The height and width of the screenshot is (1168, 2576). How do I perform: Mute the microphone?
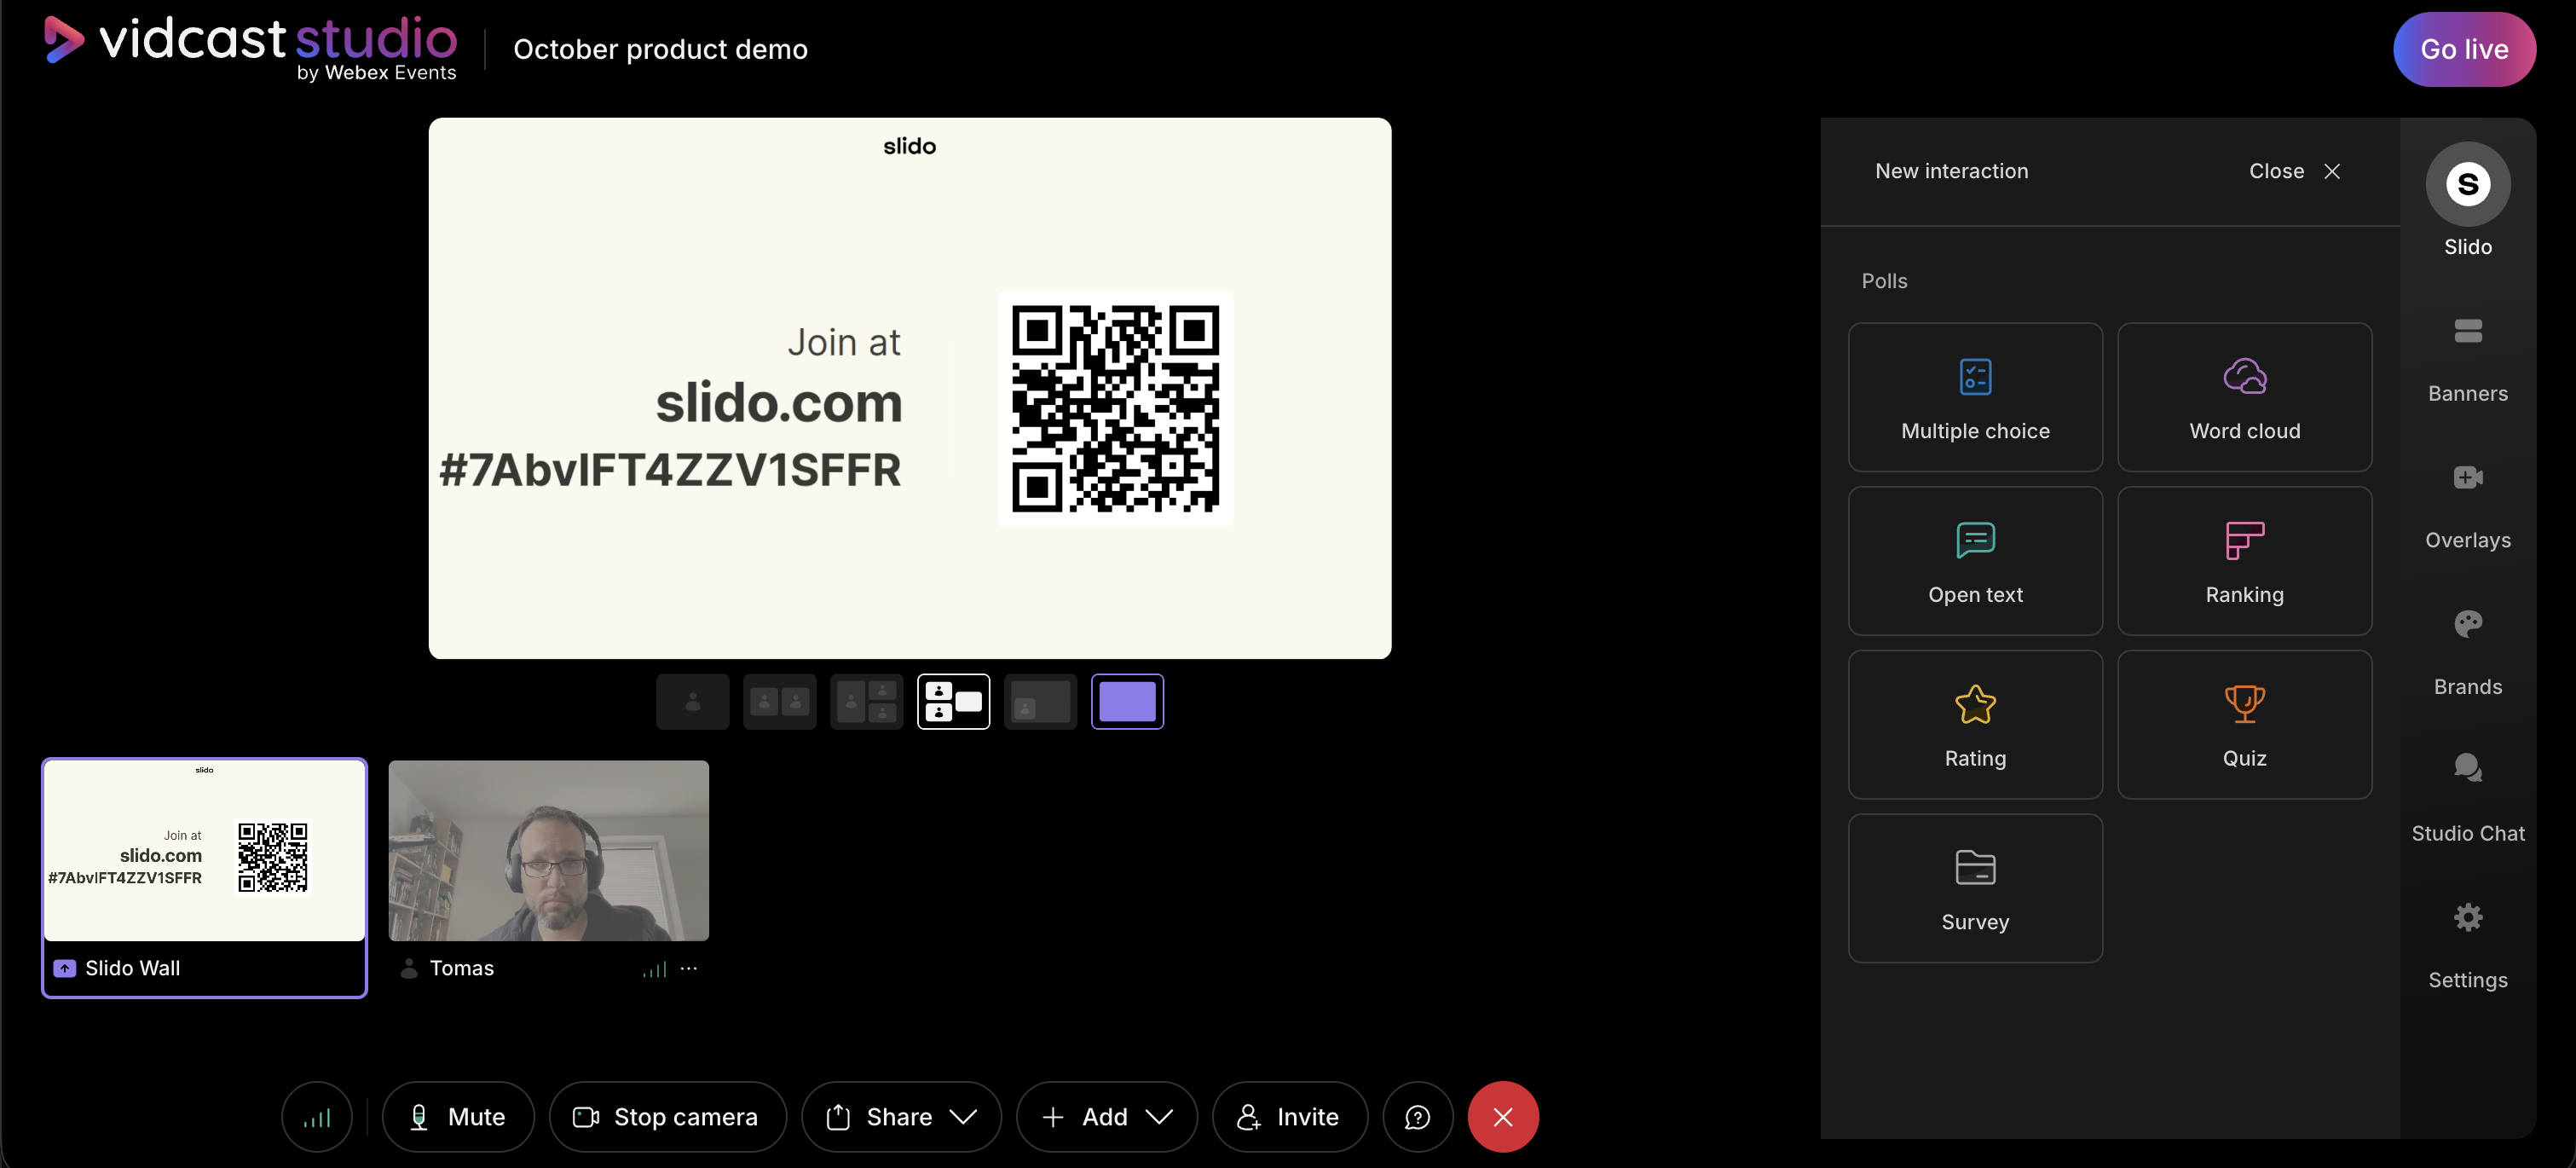(x=458, y=1117)
